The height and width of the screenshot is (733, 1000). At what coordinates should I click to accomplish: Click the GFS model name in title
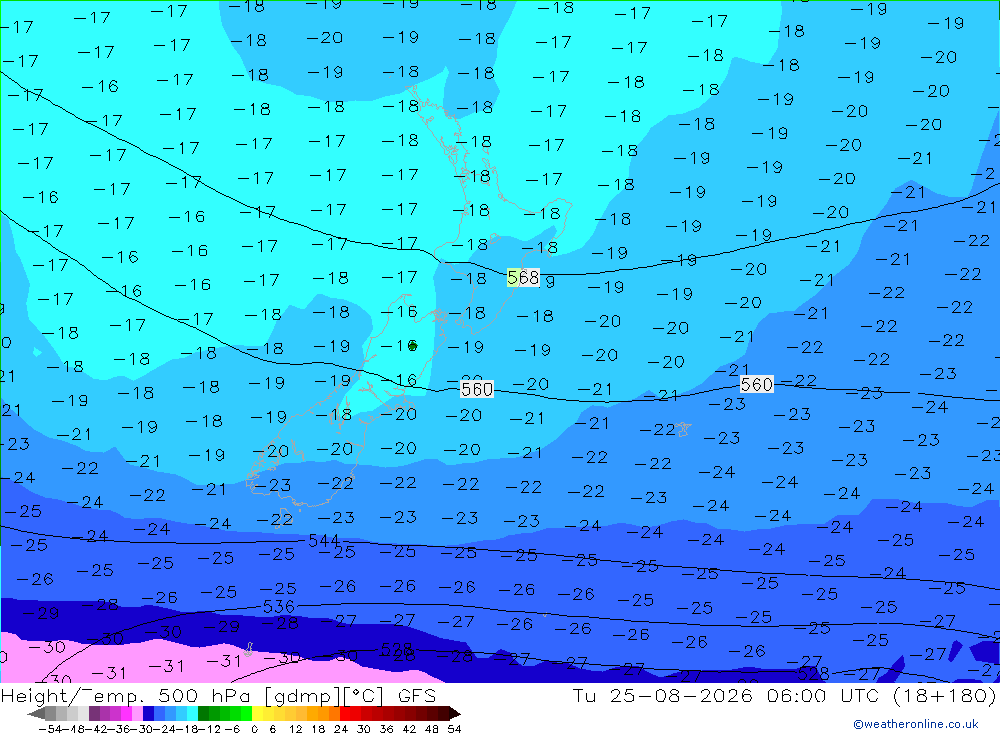pos(417,695)
